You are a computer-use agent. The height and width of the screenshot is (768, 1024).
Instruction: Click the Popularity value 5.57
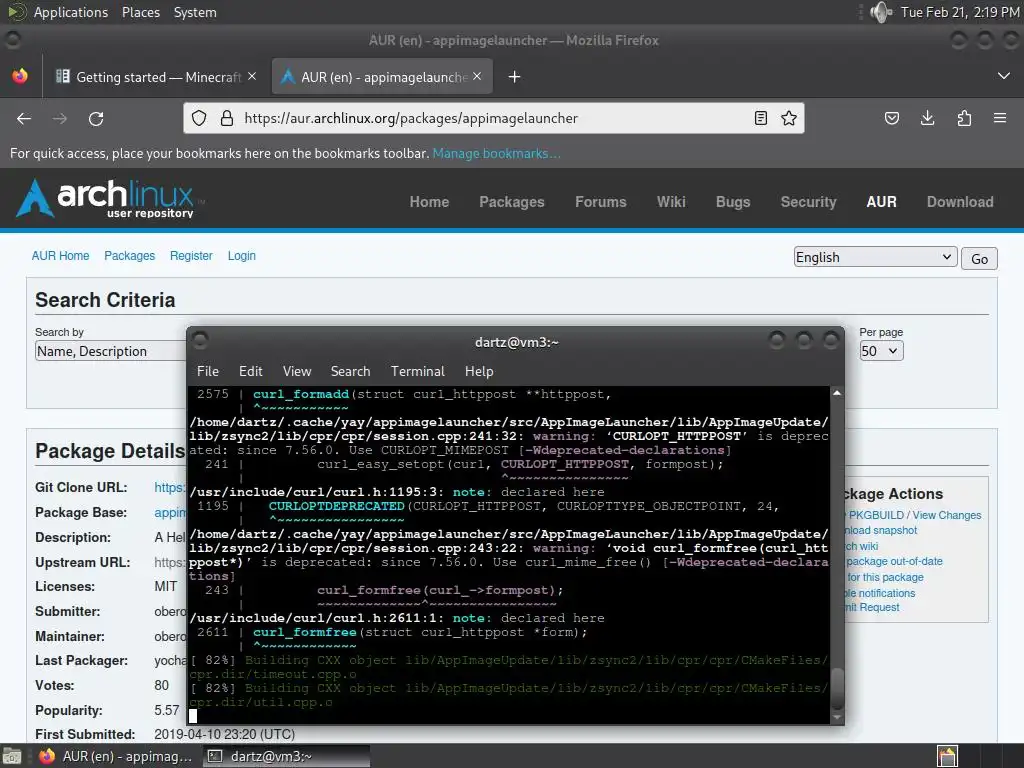[167, 711]
